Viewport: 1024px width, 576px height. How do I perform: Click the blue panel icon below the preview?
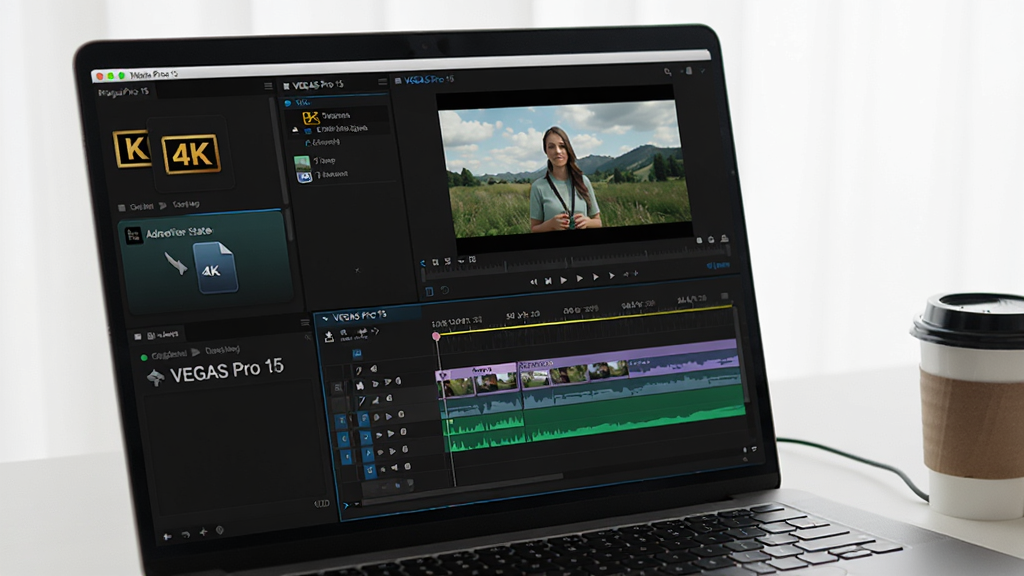pos(429,291)
